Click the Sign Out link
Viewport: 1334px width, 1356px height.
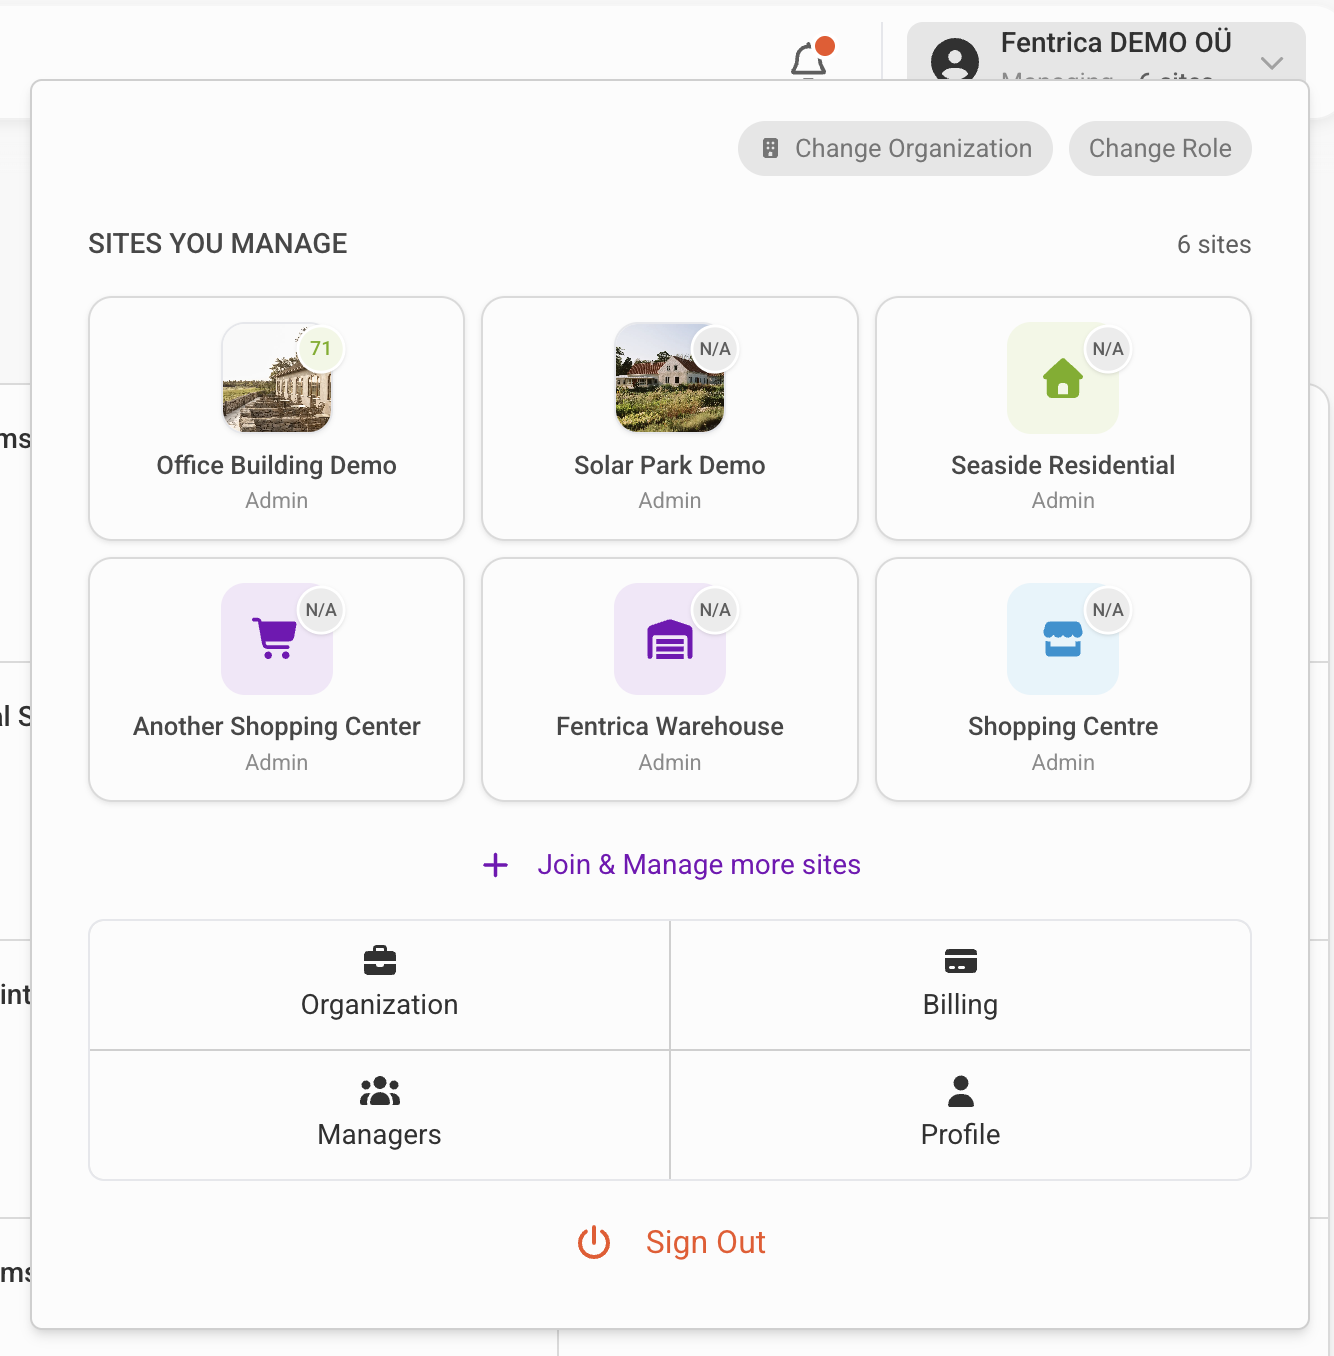pyautogui.click(x=705, y=1242)
